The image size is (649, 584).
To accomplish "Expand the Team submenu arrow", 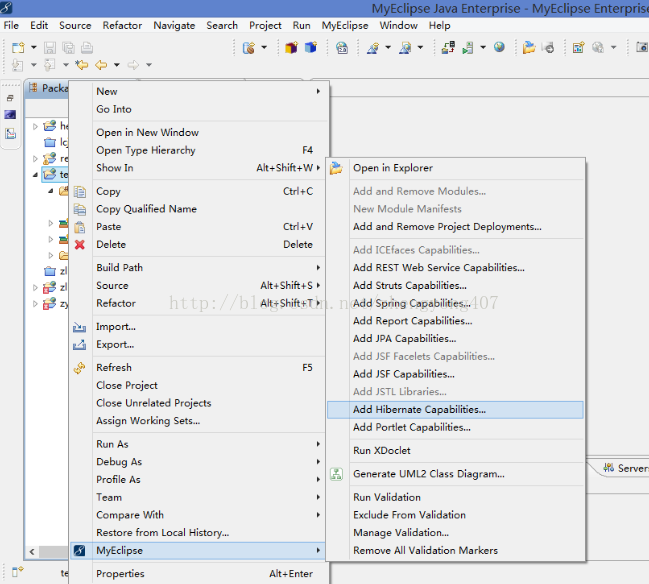I will point(318,497).
